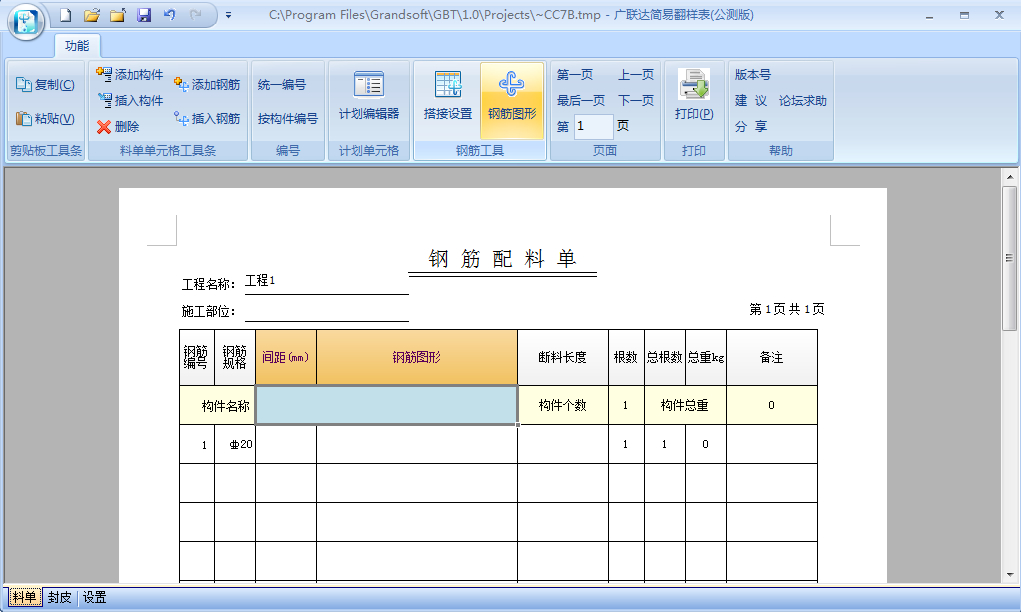Create a new file from quick access toolbar
1021x612 pixels.
tap(65, 14)
